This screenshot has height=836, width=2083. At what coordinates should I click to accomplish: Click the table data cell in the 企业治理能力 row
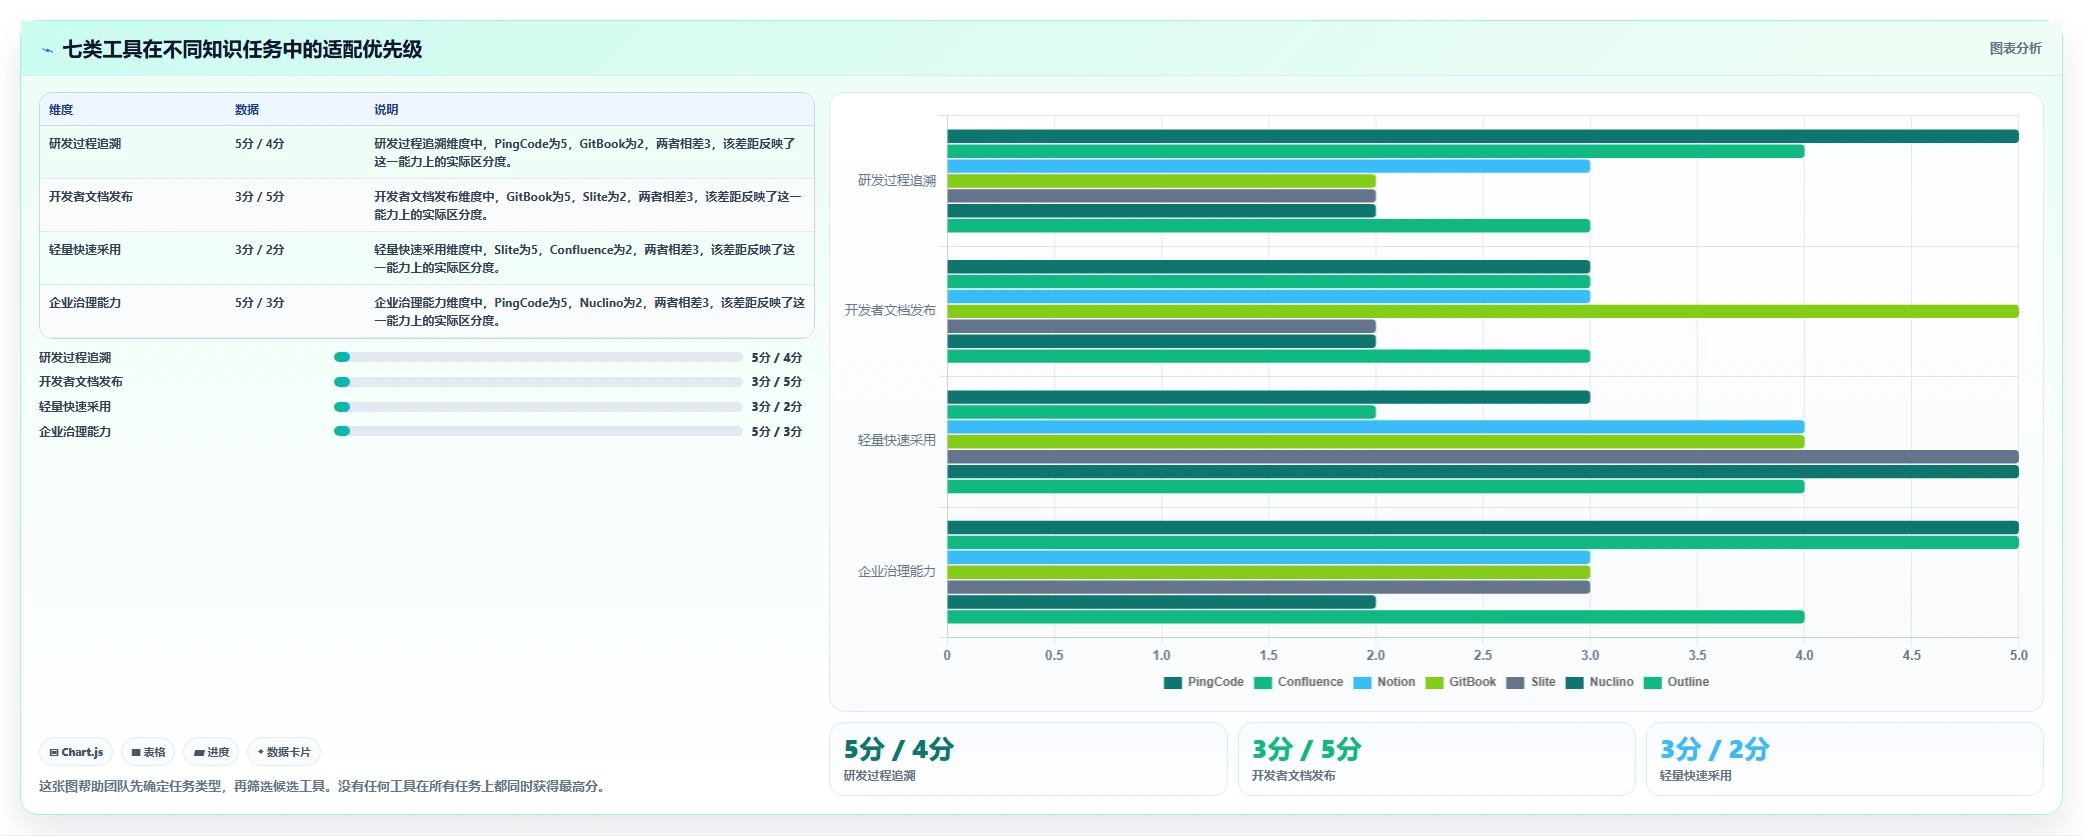pyautogui.click(x=260, y=303)
